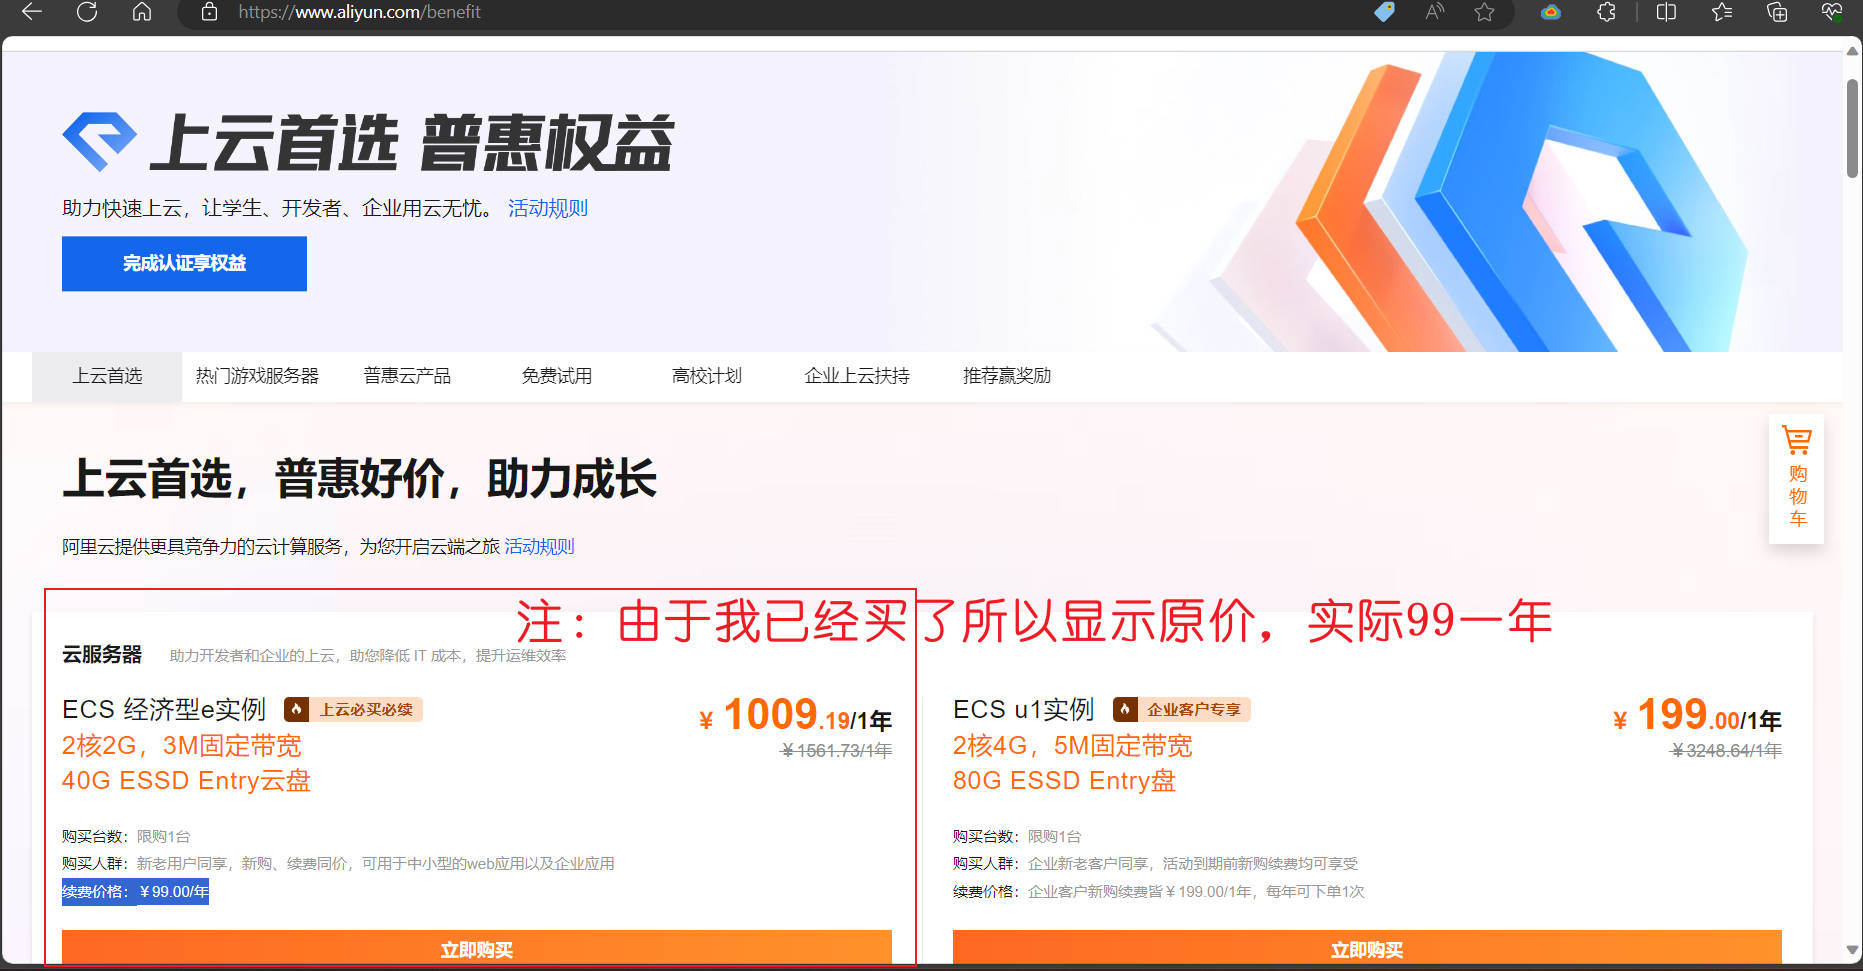Image resolution: width=1863 pixels, height=971 pixels.
Task: Click 立即购买 for ECS u1实例
Action: click(x=1366, y=948)
